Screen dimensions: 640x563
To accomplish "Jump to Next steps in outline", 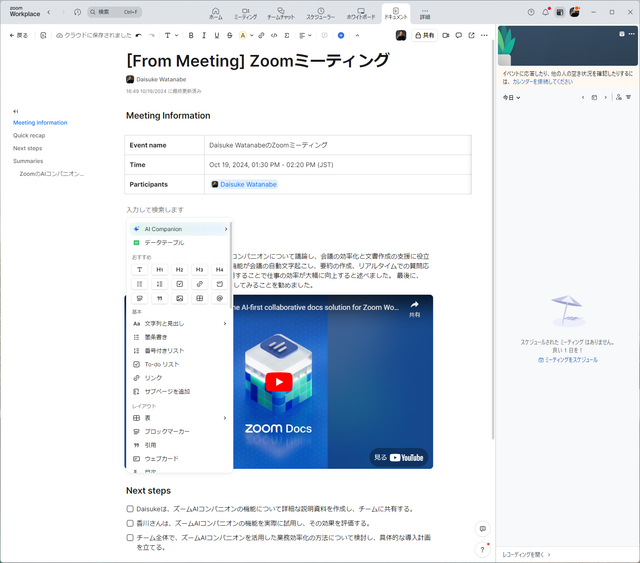I will (x=27, y=148).
